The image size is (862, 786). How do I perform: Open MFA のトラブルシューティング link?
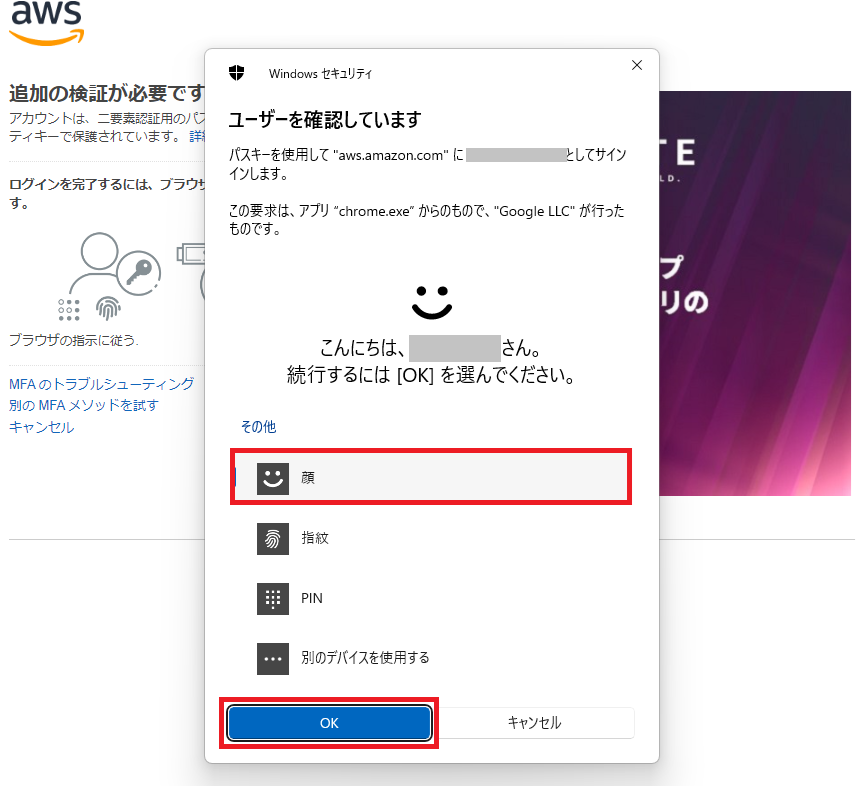point(102,384)
